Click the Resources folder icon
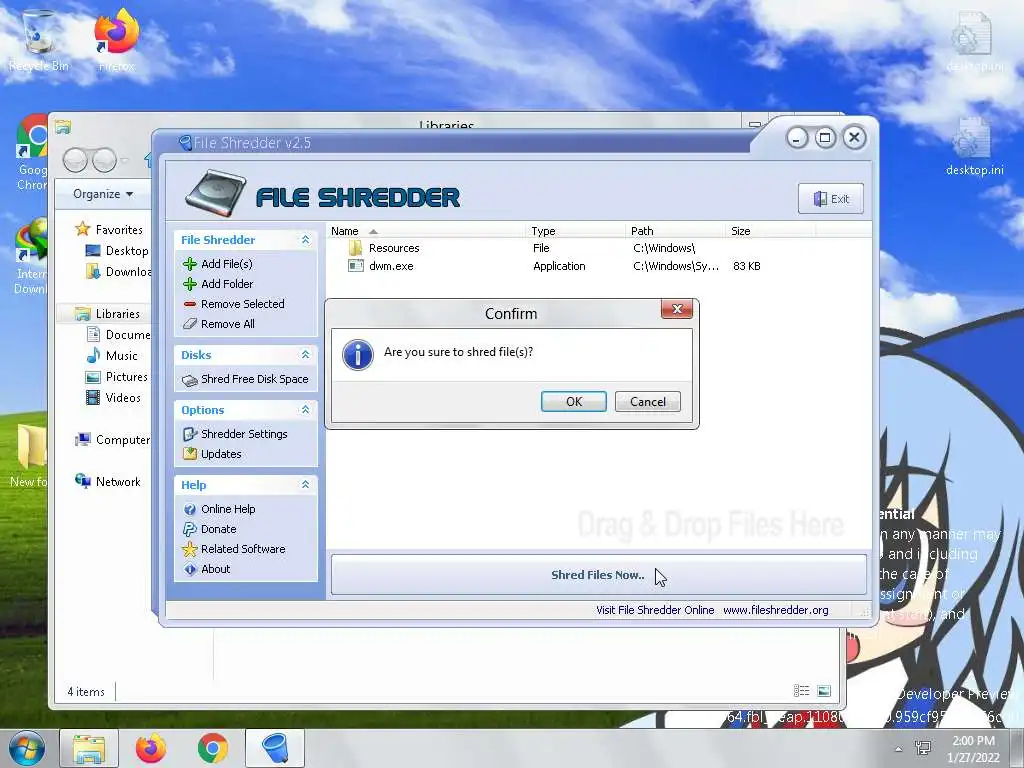The height and width of the screenshot is (768, 1024). pos(356,248)
